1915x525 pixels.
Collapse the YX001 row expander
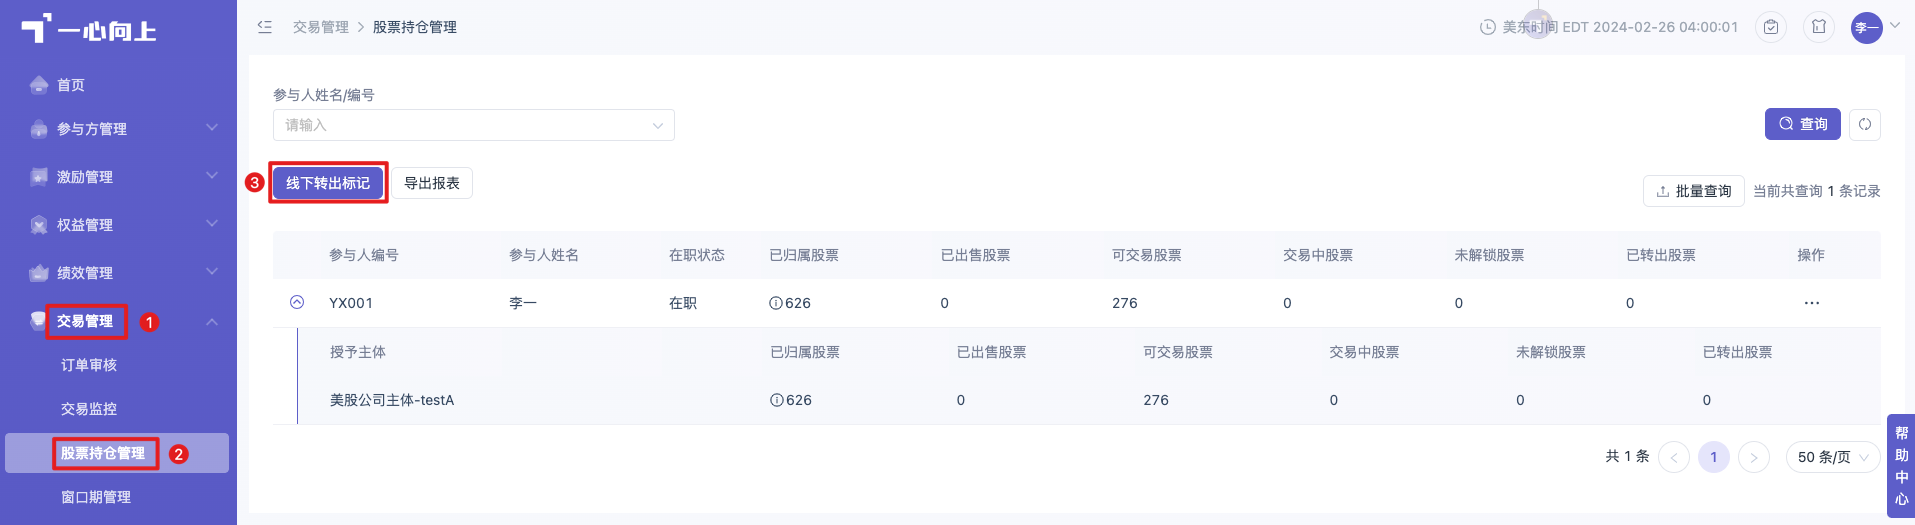point(297,302)
